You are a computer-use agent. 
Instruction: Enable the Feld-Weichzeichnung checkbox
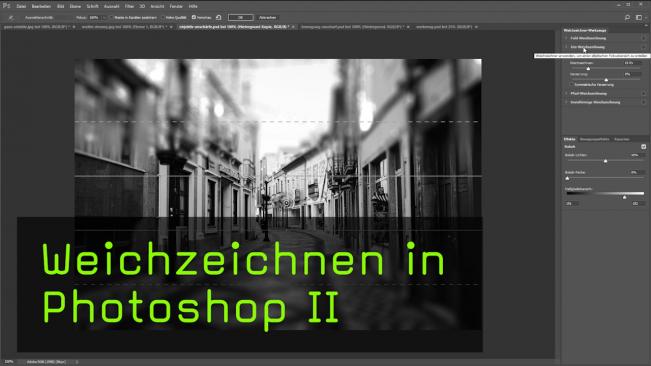tap(644, 38)
